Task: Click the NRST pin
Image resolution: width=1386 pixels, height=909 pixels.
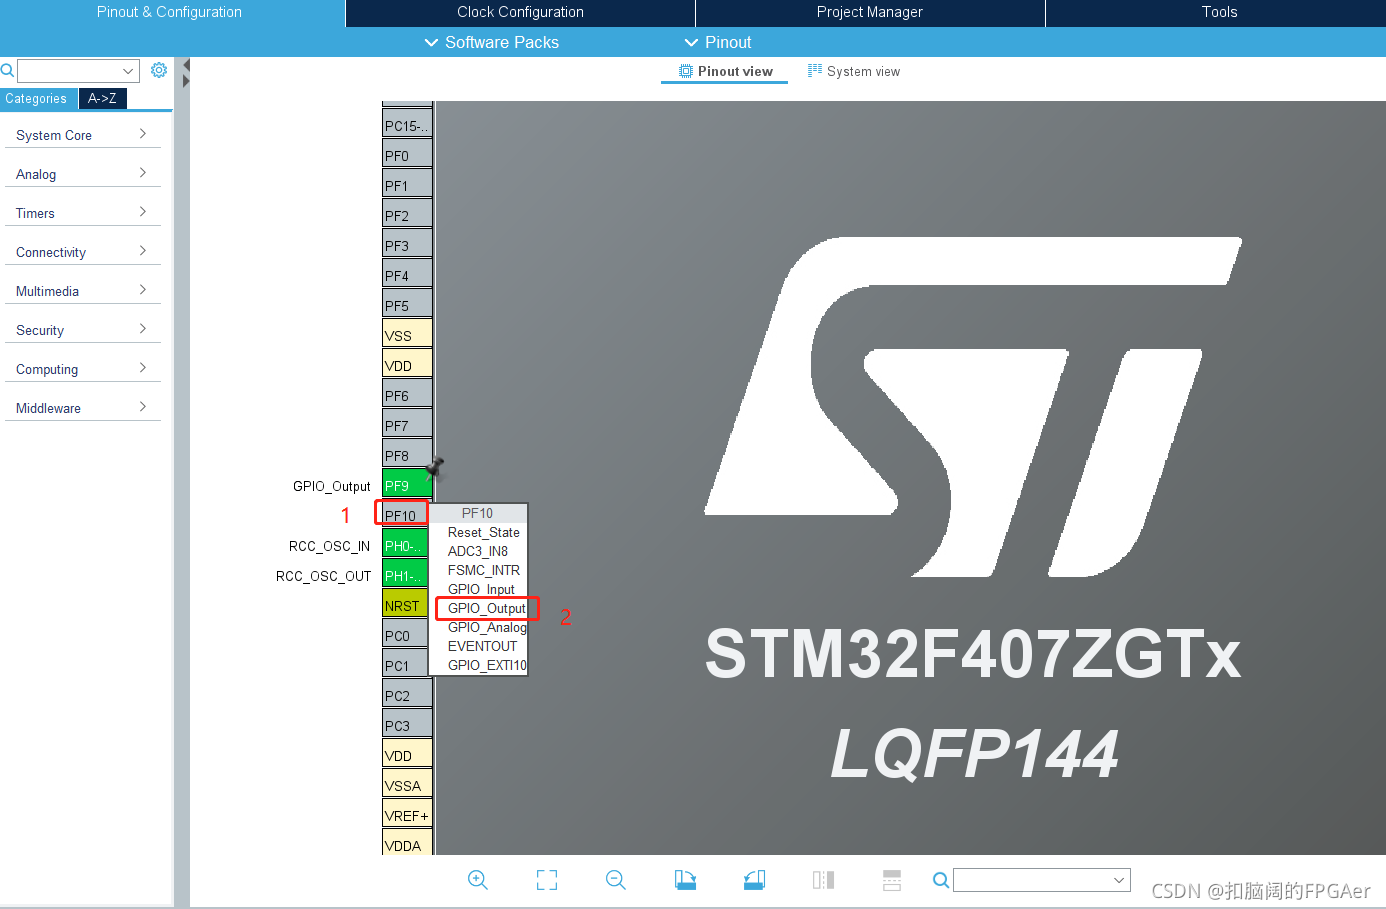Action: tap(407, 604)
